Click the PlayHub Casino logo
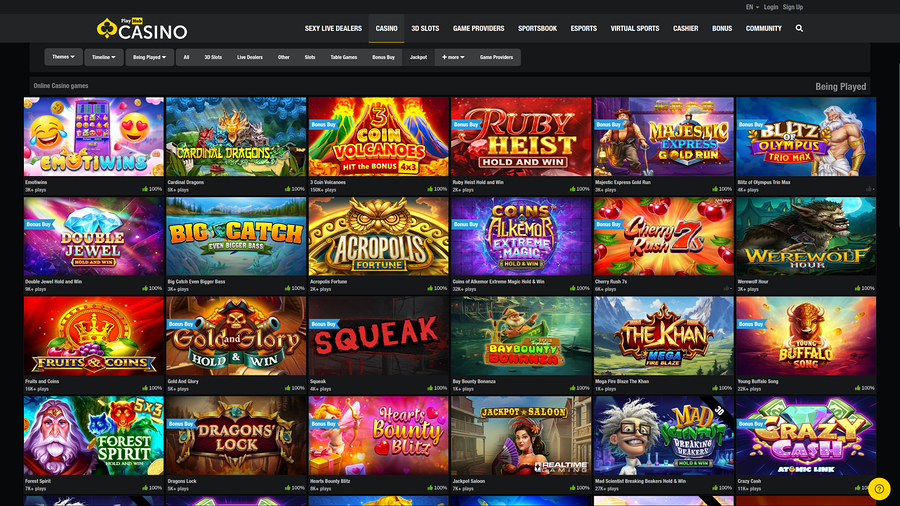This screenshot has width=900, height=506. (142, 29)
